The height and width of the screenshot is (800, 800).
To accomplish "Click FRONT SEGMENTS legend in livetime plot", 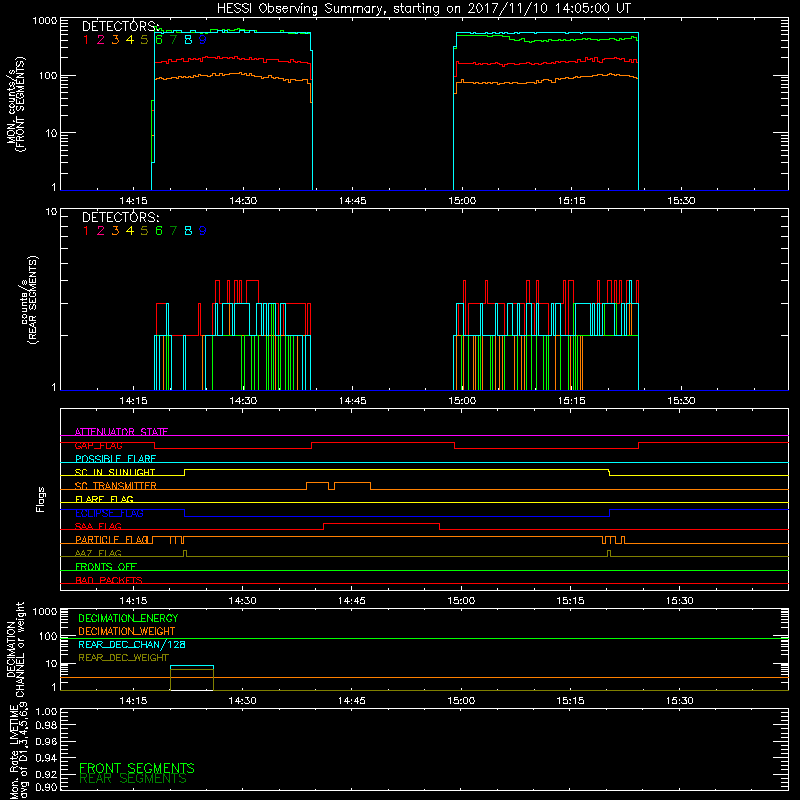I will click(x=137, y=768).
